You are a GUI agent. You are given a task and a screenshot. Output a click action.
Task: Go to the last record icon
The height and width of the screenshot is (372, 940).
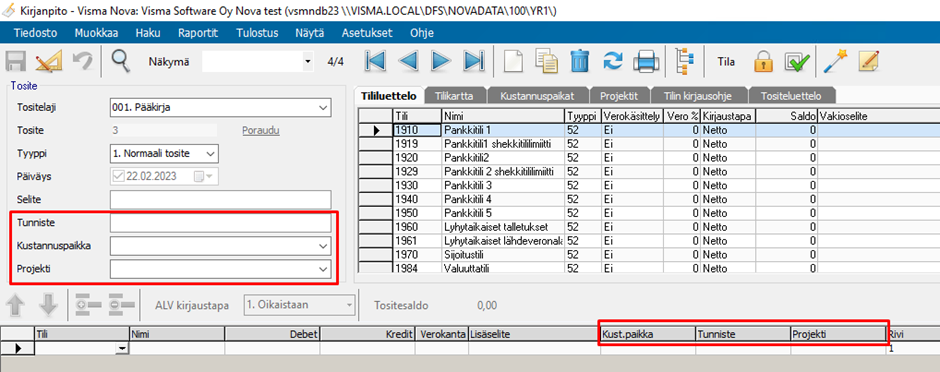(x=474, y=61)
